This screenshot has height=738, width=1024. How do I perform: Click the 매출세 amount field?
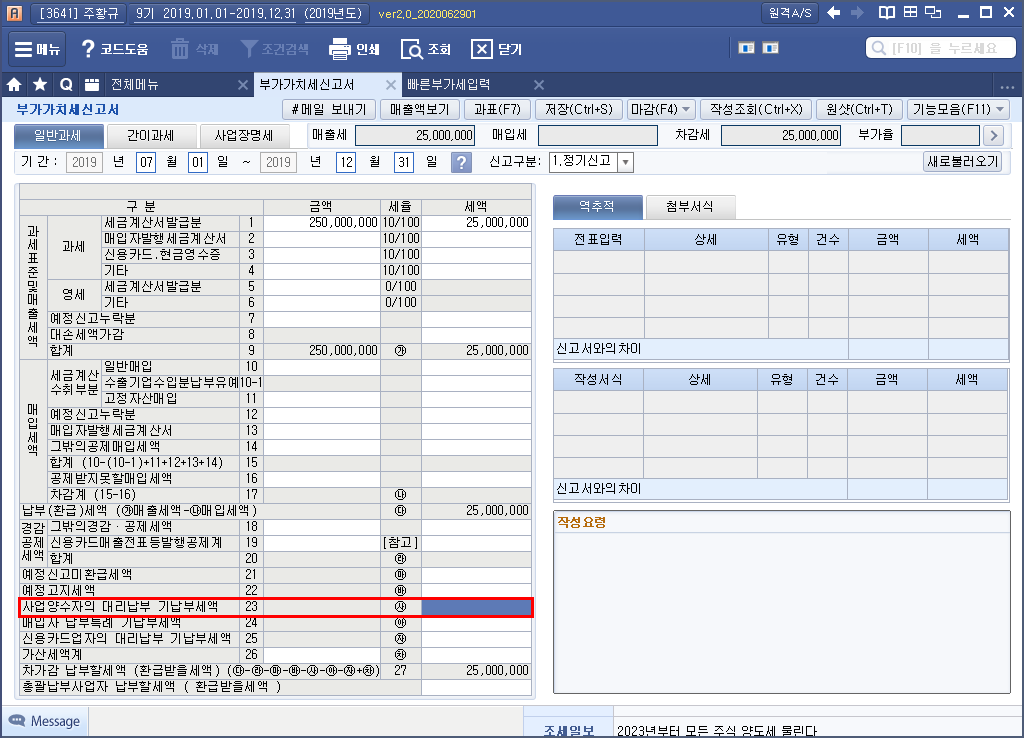(415, 135)
